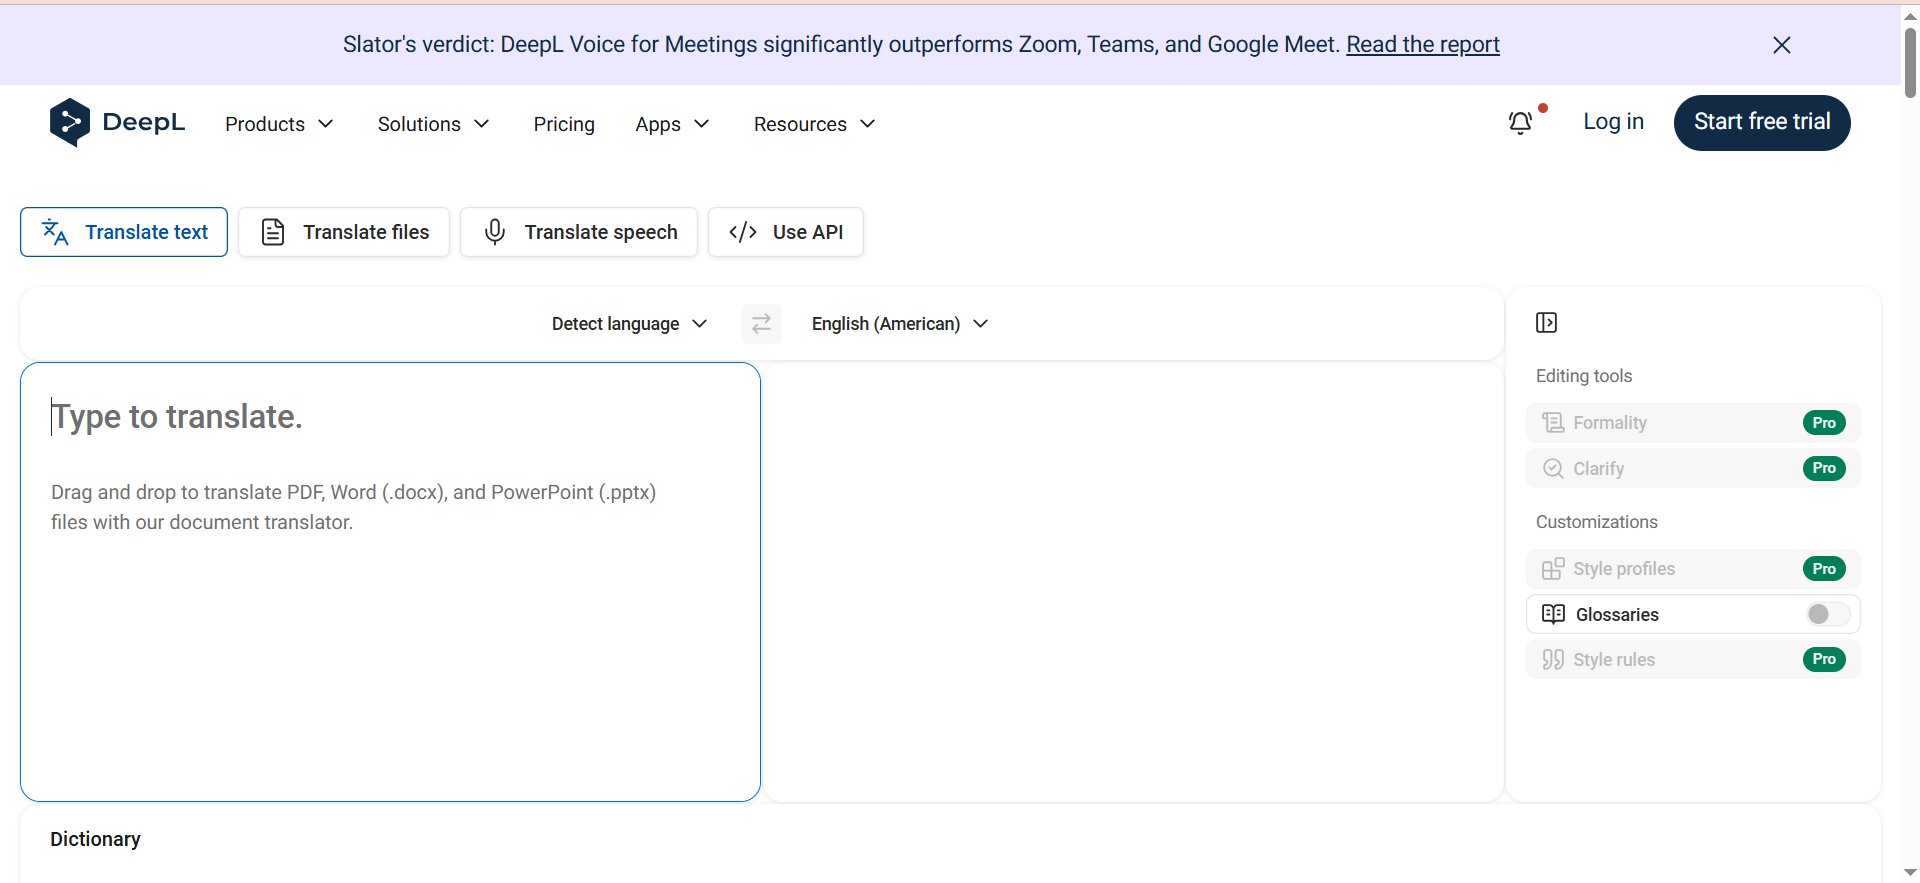Image resolution: width=1920 pixels, height=883 pixels.
Task: Click the Pro badge beside Formality
Action: tap(1824, 423)
